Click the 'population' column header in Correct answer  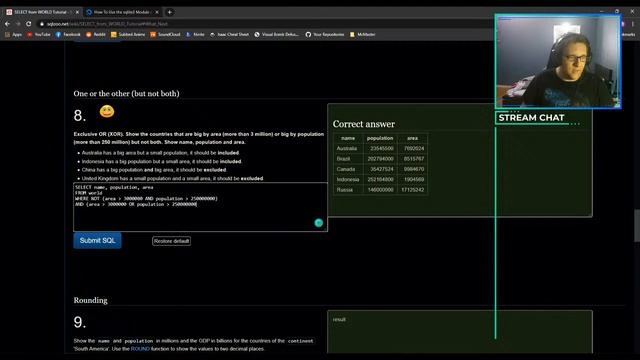click(380, 138)
